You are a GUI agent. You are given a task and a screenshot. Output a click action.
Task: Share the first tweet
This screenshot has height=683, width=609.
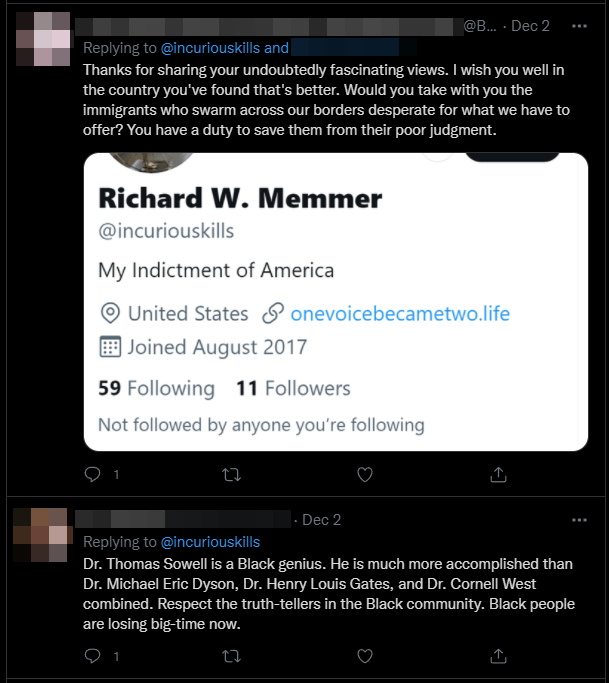click(500, 474)
